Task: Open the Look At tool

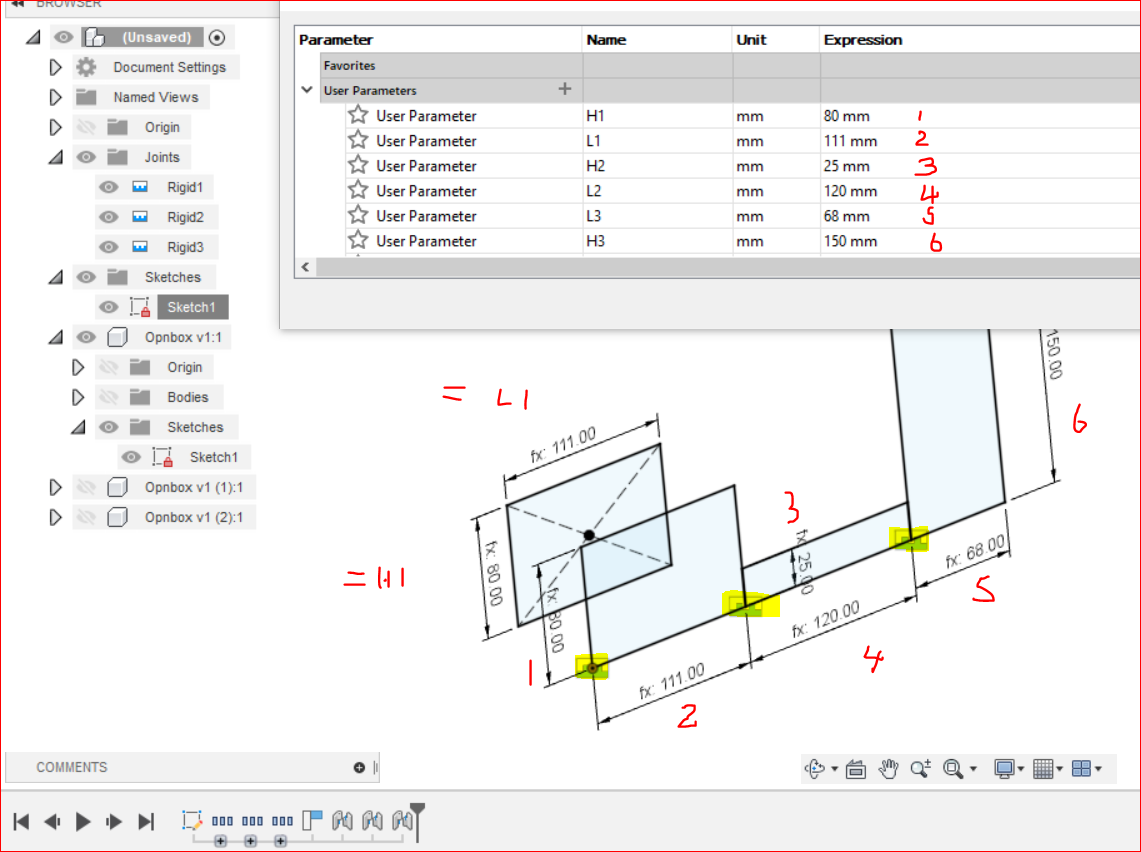Action: pos(855,768)
